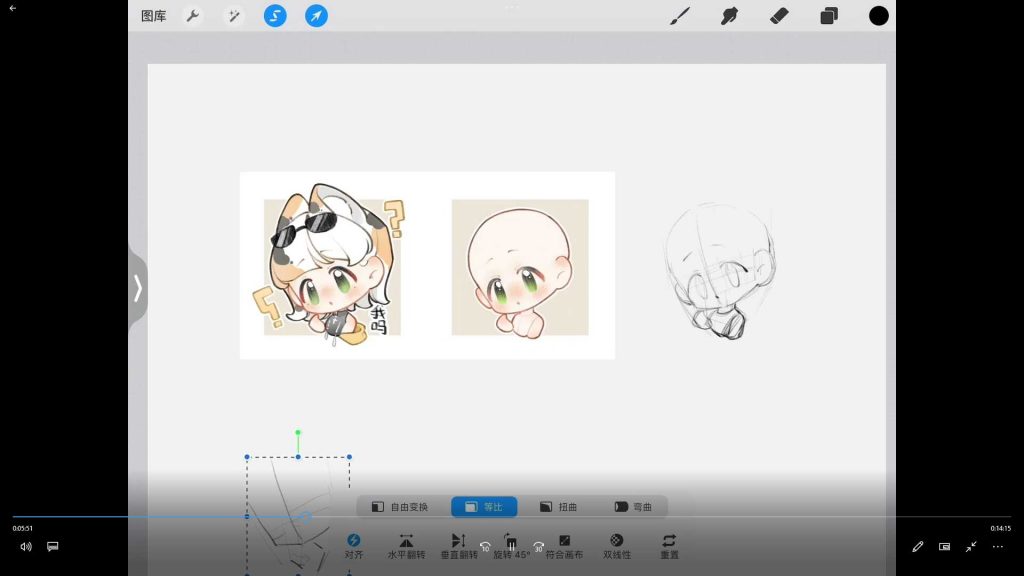1024x576 pixels.
Task: Open the magic wand Adjustments menu
Action: pos(233,16)
